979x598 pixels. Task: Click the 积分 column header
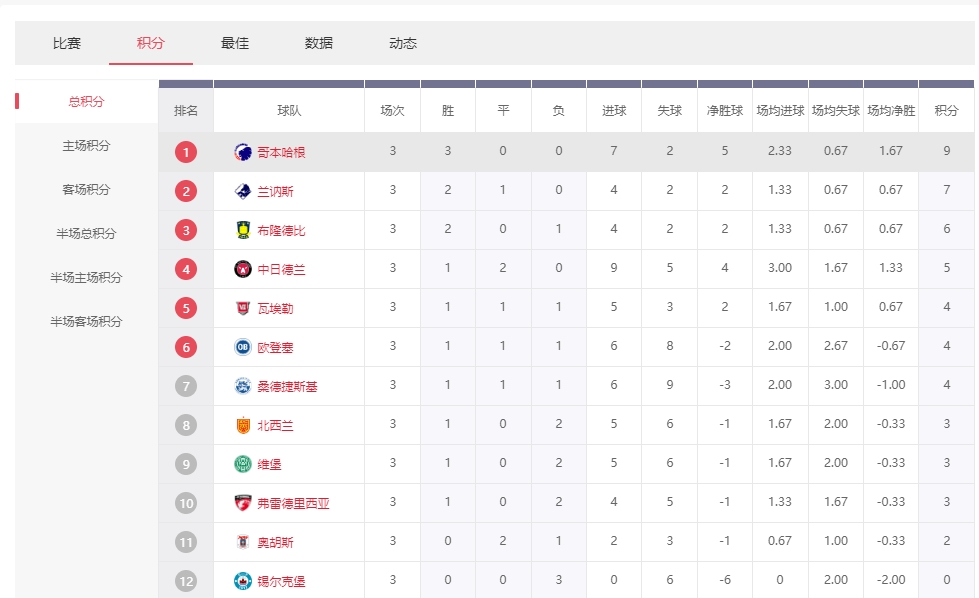946,111
